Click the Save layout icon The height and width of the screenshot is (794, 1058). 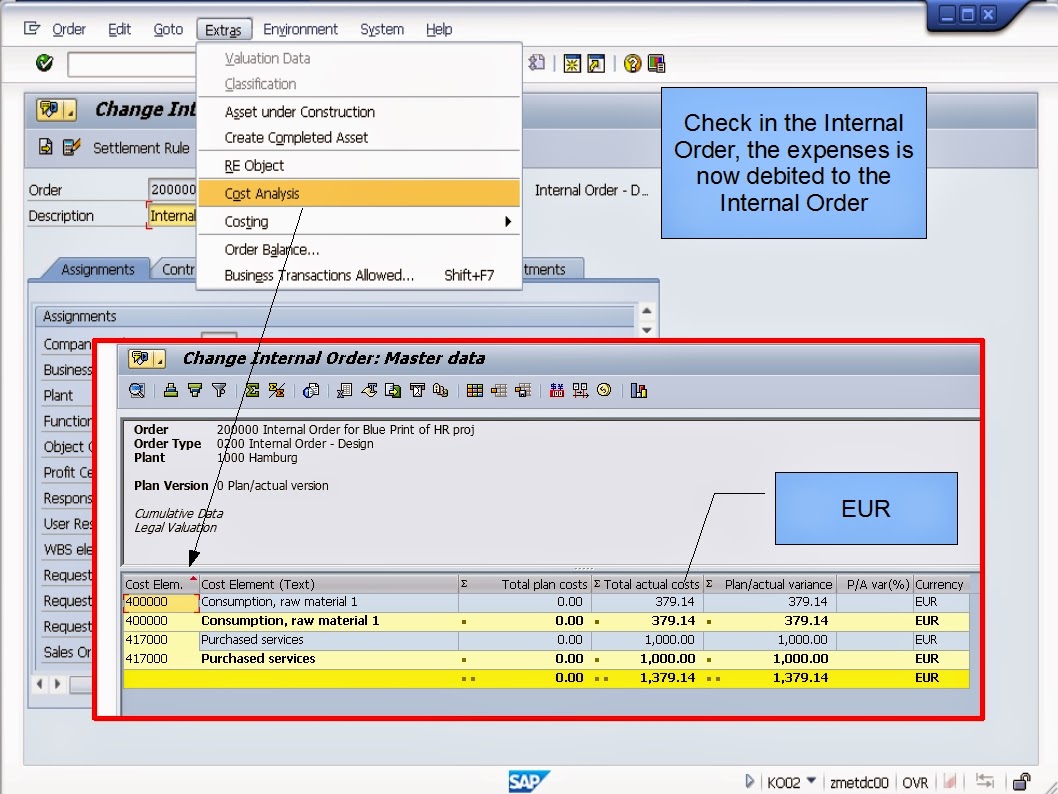[523, 391]
